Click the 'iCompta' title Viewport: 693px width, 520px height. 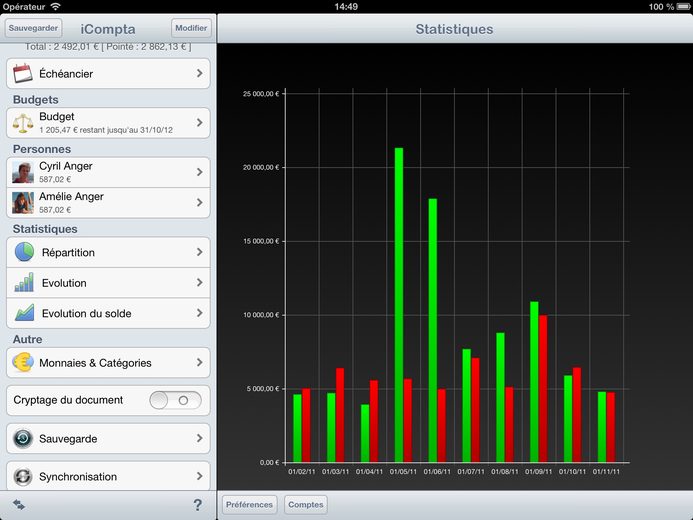pyautogui.click(x=108, y=29)
